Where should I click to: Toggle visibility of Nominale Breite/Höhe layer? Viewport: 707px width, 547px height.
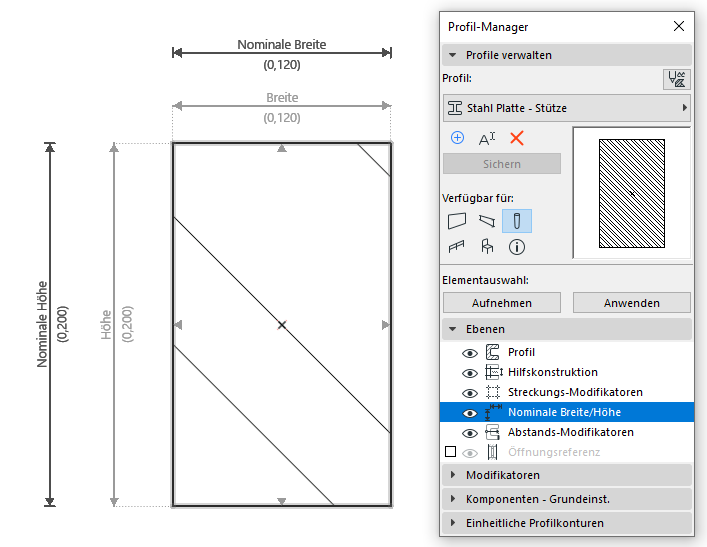click(470, 413)
